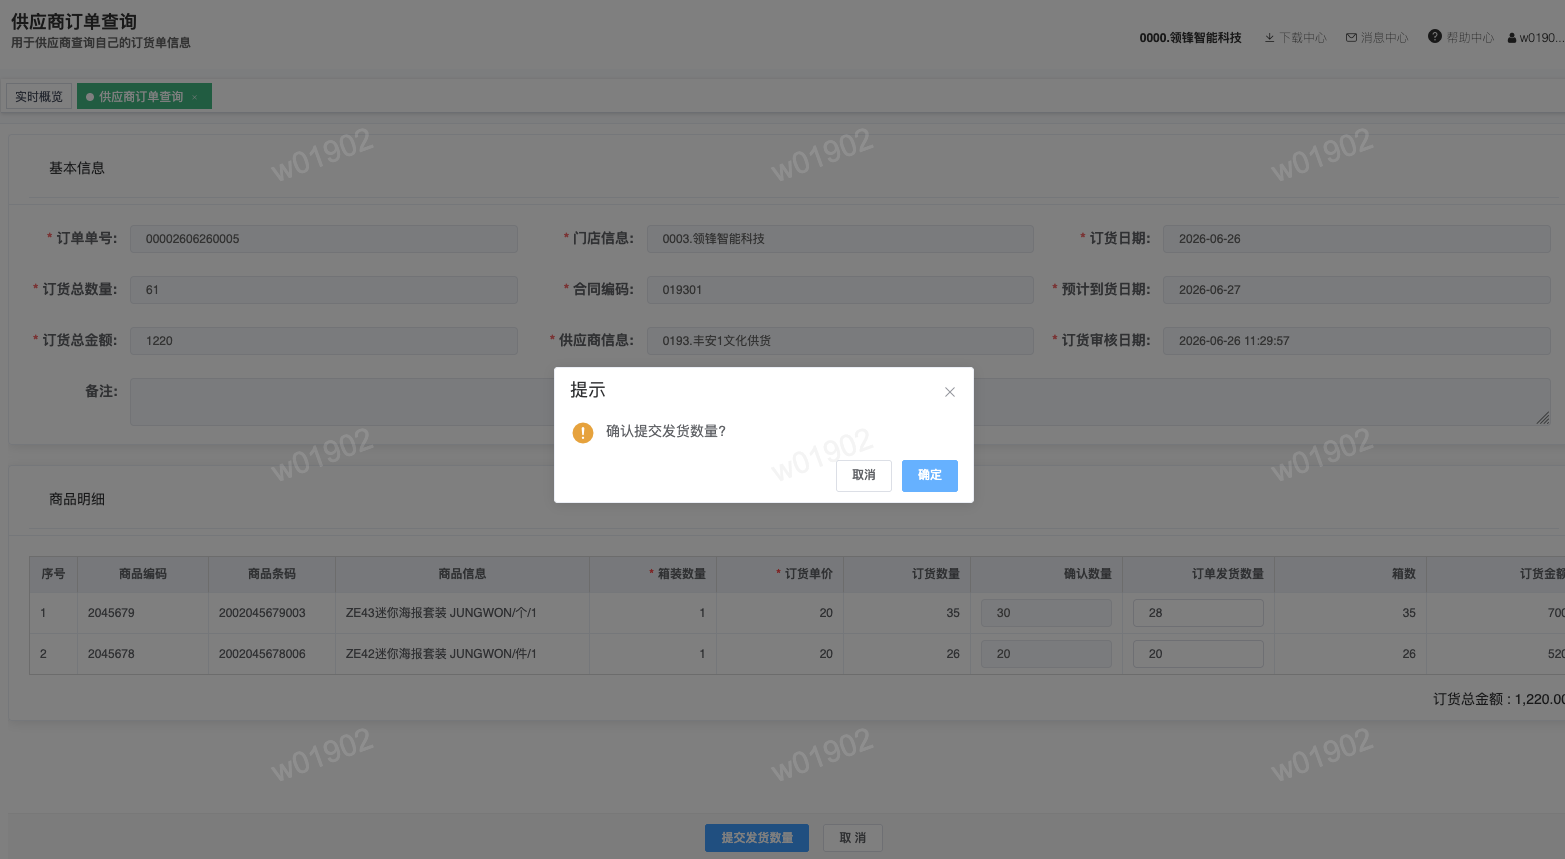Click the 商品信息 column header
1565x859 pixels.
tap(462, 574)
